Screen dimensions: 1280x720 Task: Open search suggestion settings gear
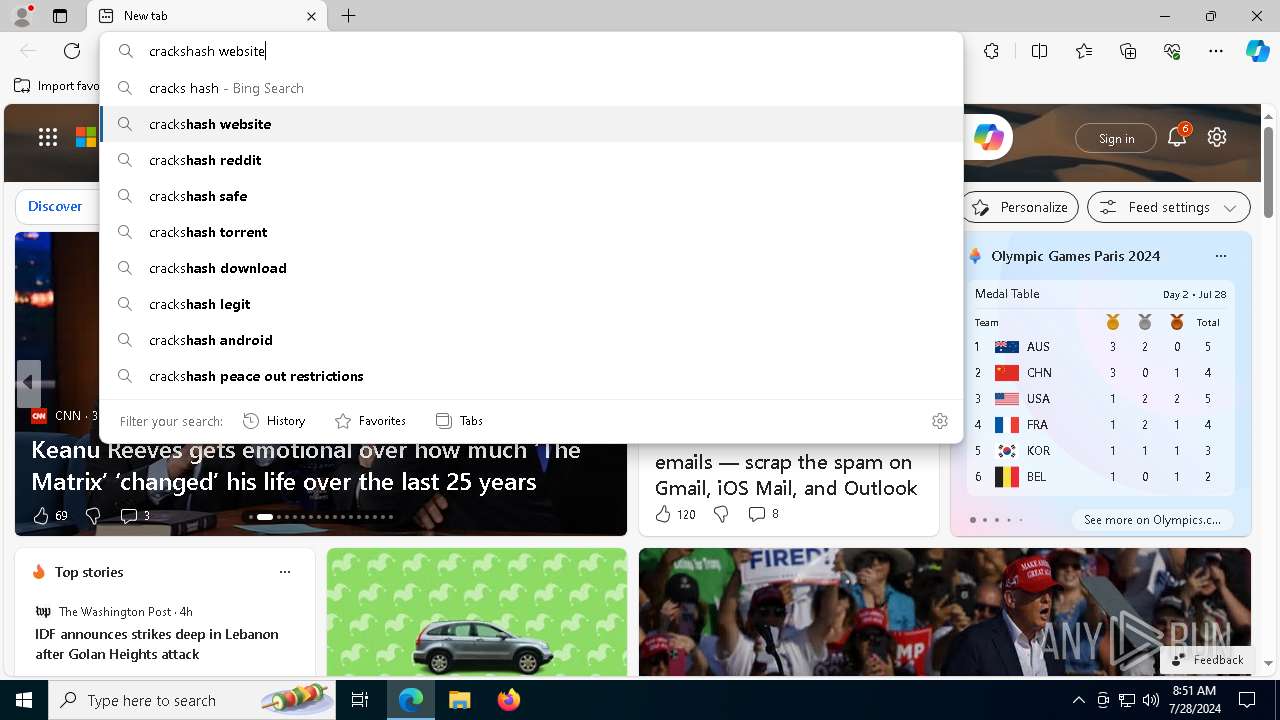click(x=939, y=421)
